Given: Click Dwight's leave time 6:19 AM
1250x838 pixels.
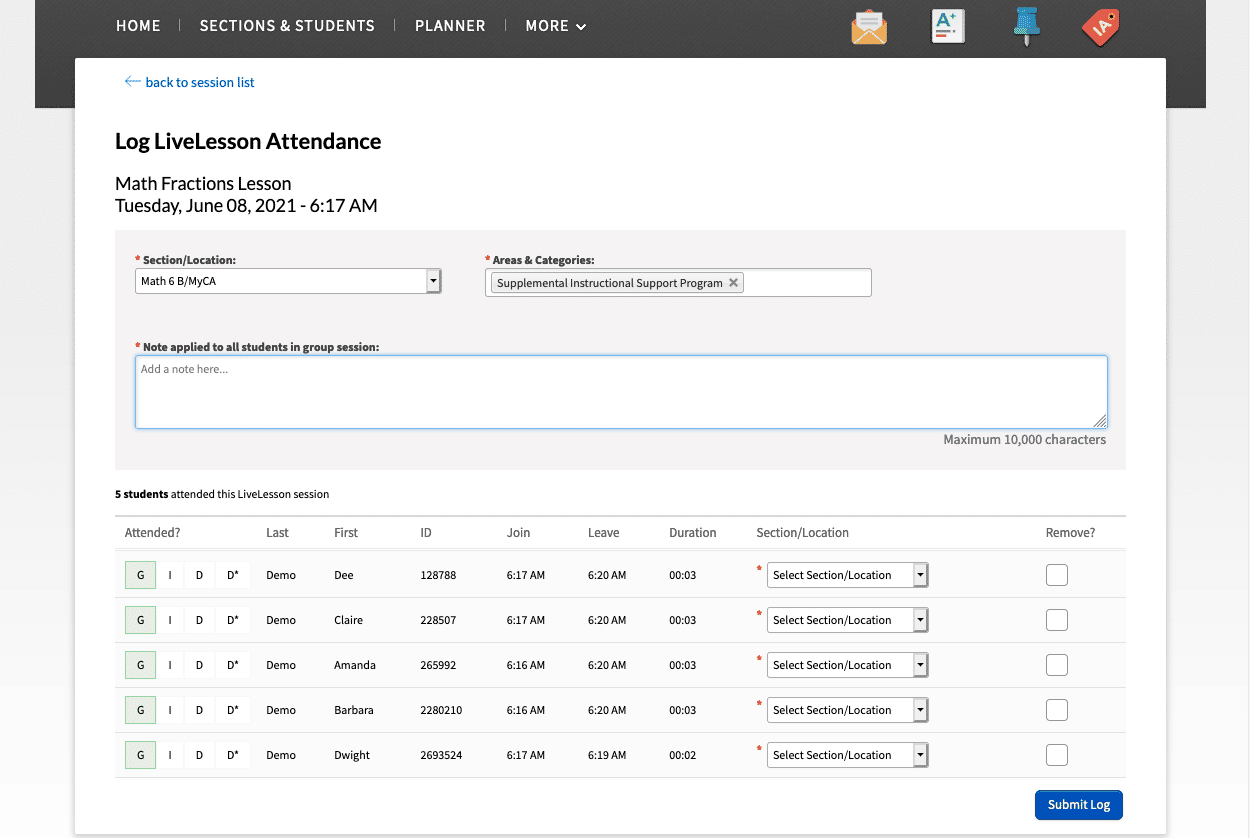Looking at the screenshot, I should click(607, 755).
